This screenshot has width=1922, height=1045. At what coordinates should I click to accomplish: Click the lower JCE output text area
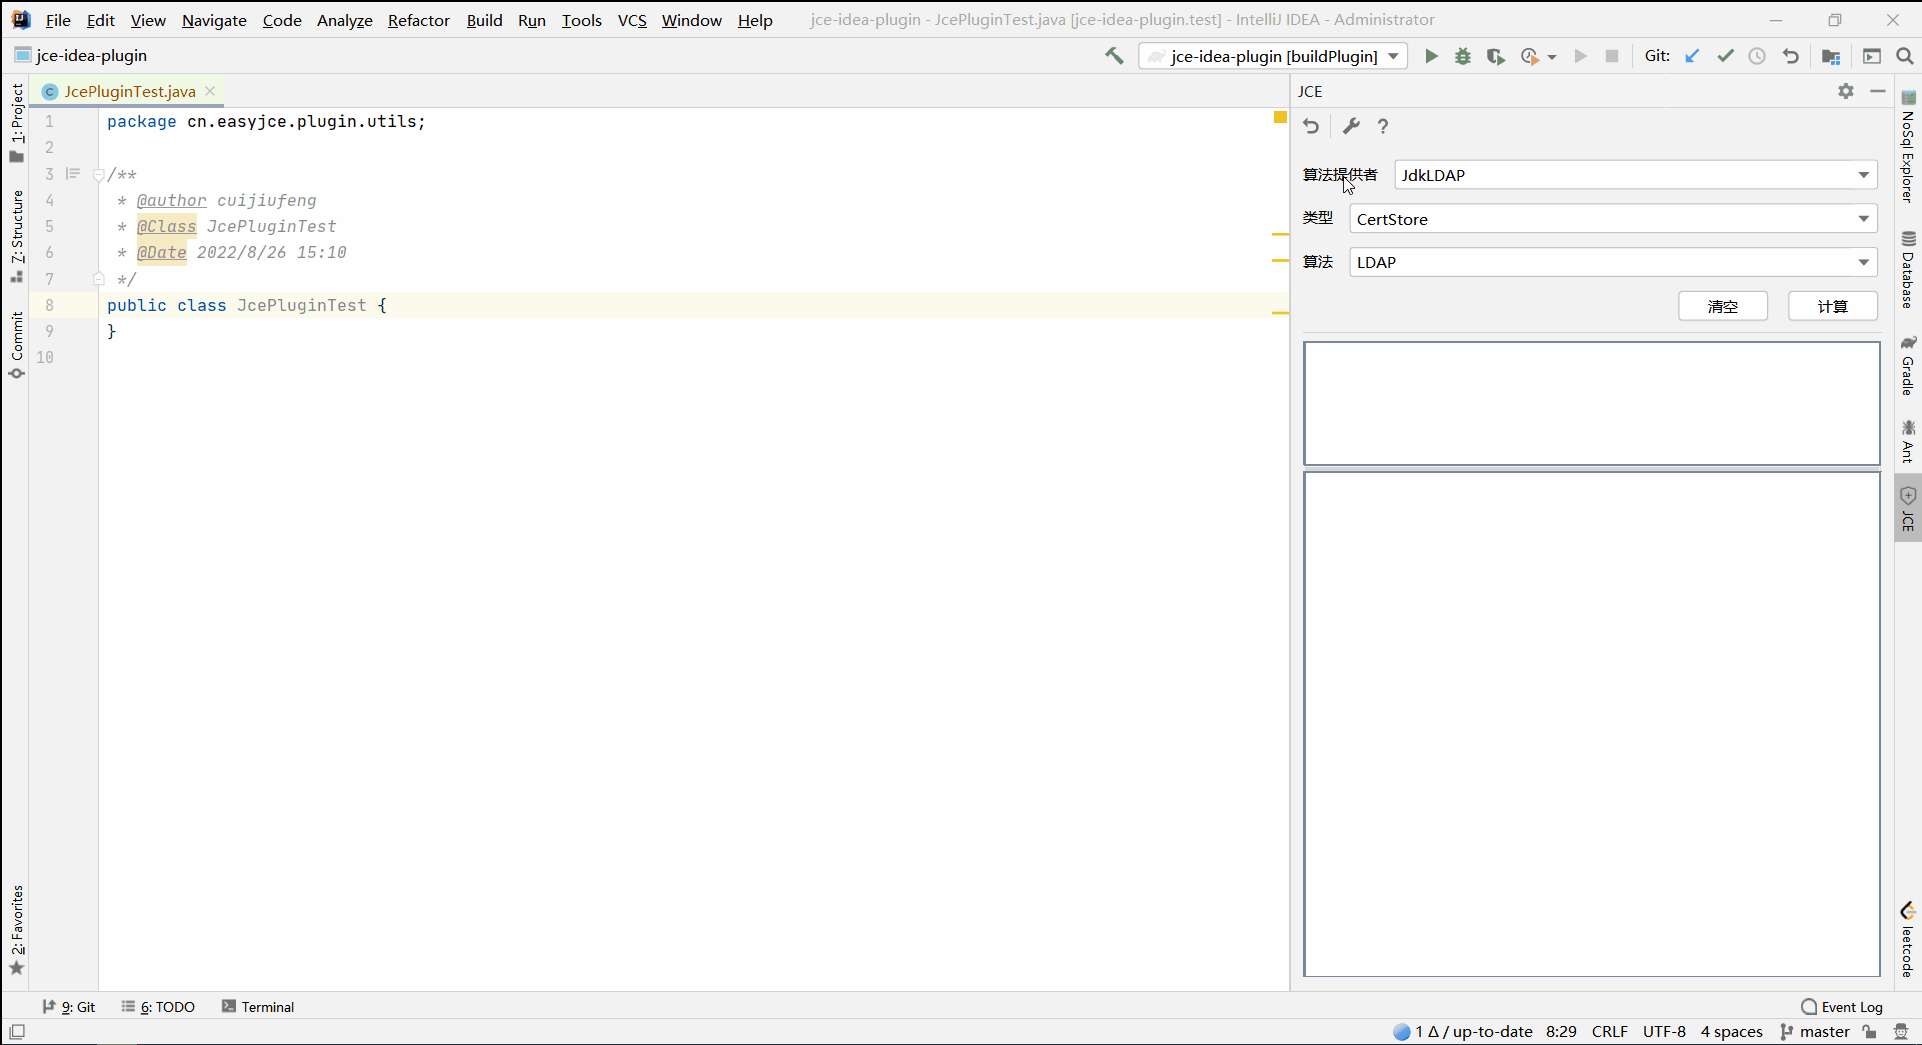(1592, 724)
